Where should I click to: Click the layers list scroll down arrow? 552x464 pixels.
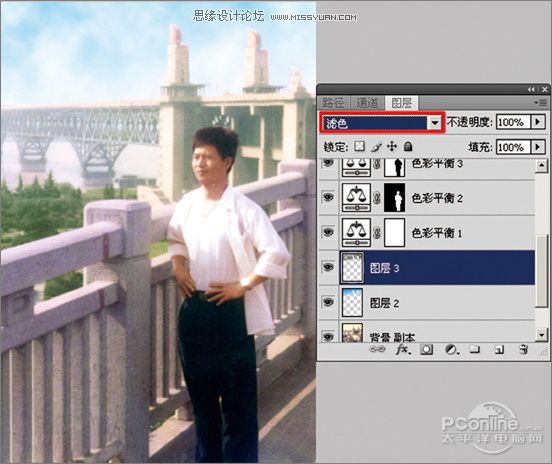(541, 334)
